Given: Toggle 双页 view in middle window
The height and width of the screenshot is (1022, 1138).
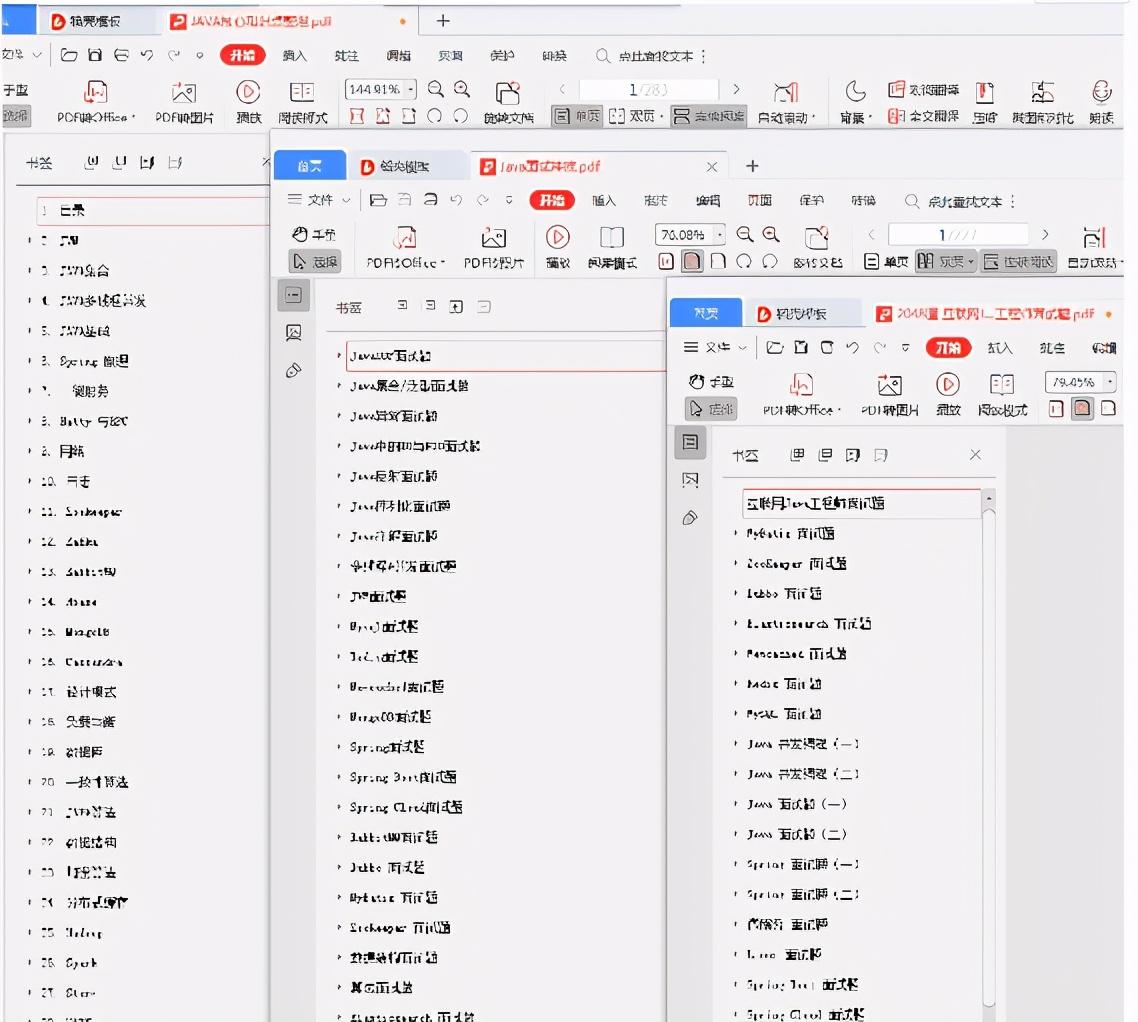Looking at the screenshot, I should pyautogui.click(x=945, y=262).
